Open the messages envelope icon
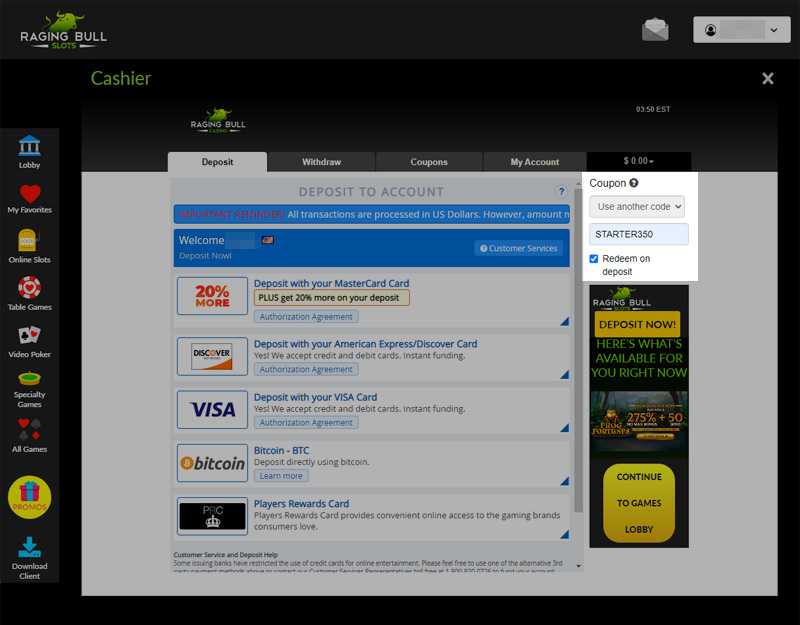The width and height of the screenshot is (800, 625). pos(655,30)
